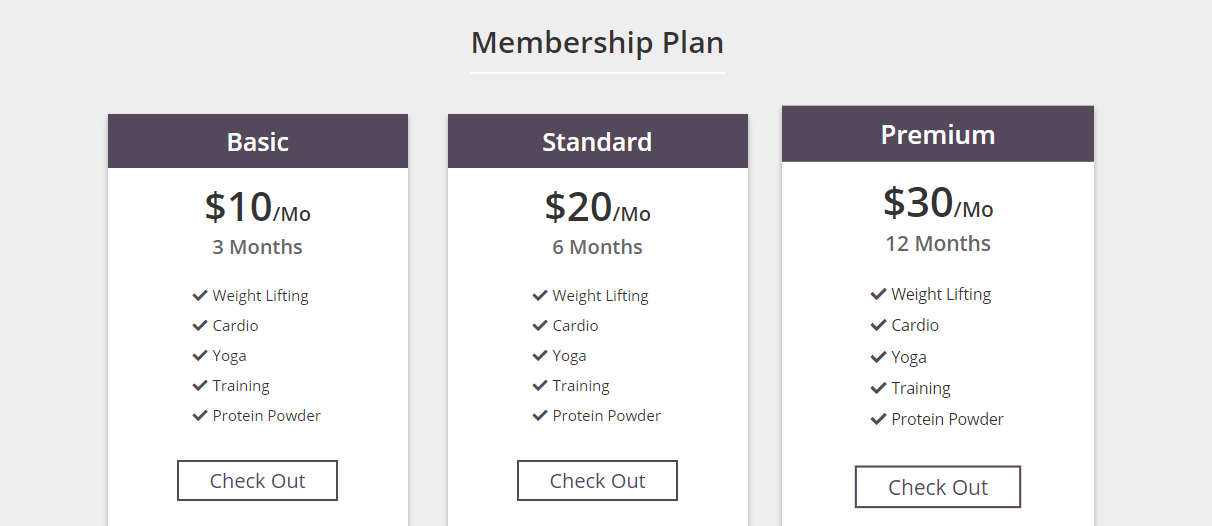The height and width of the screenshot is (526, 1212).
Task: Click the Protein Powder checkmark in Premium
Action: pos(879,419)
